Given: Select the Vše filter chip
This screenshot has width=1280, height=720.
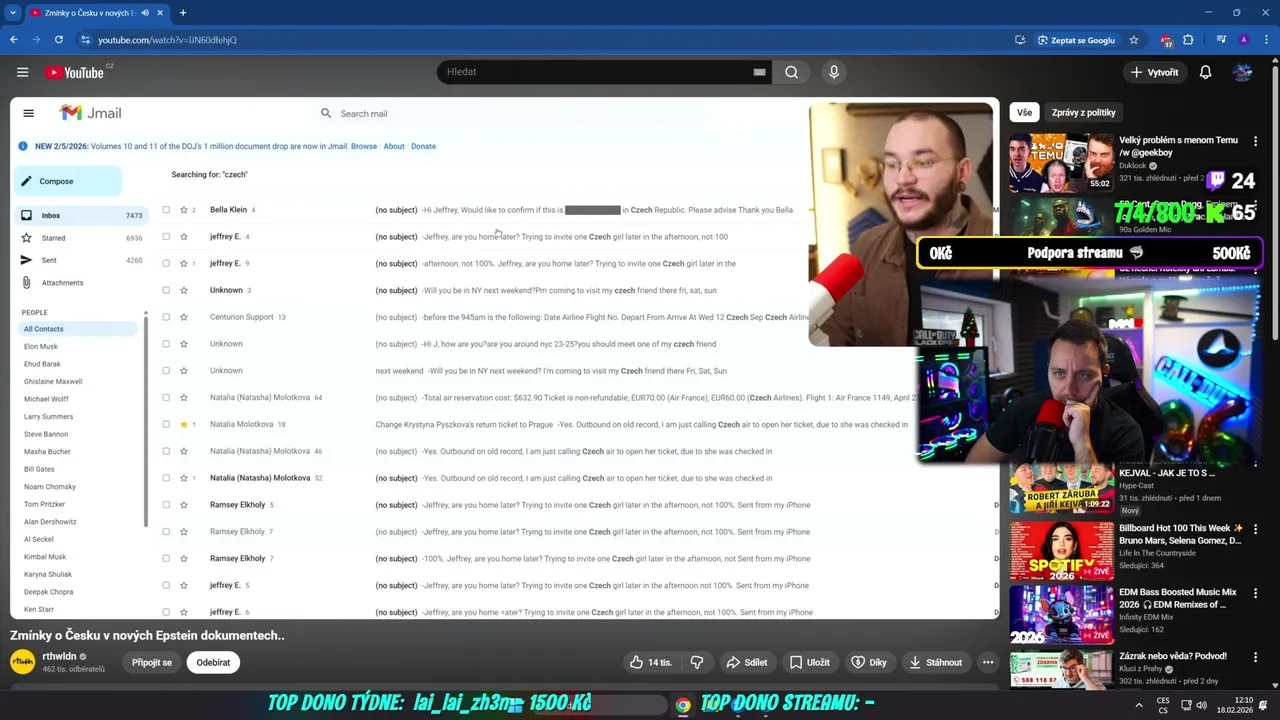Looking at the screenshot, I should (1024, 113).
